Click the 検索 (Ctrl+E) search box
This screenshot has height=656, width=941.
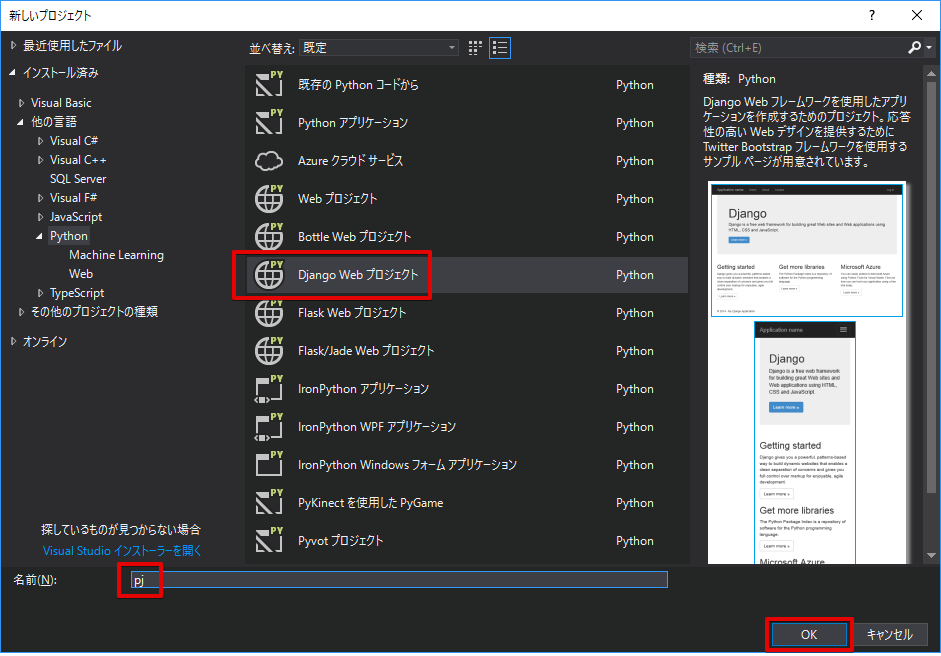tap(798, 47)
